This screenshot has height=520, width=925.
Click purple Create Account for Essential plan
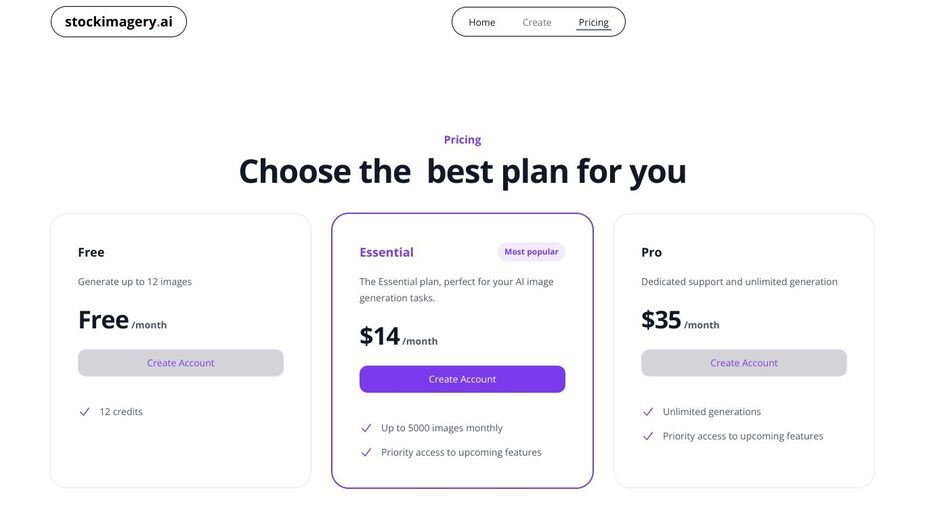462,379
